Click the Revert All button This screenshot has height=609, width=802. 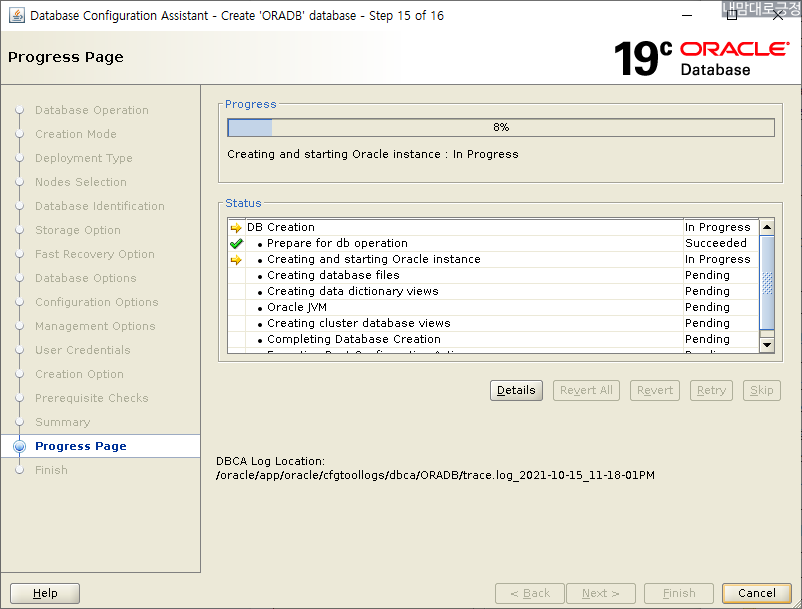(586, 390)
